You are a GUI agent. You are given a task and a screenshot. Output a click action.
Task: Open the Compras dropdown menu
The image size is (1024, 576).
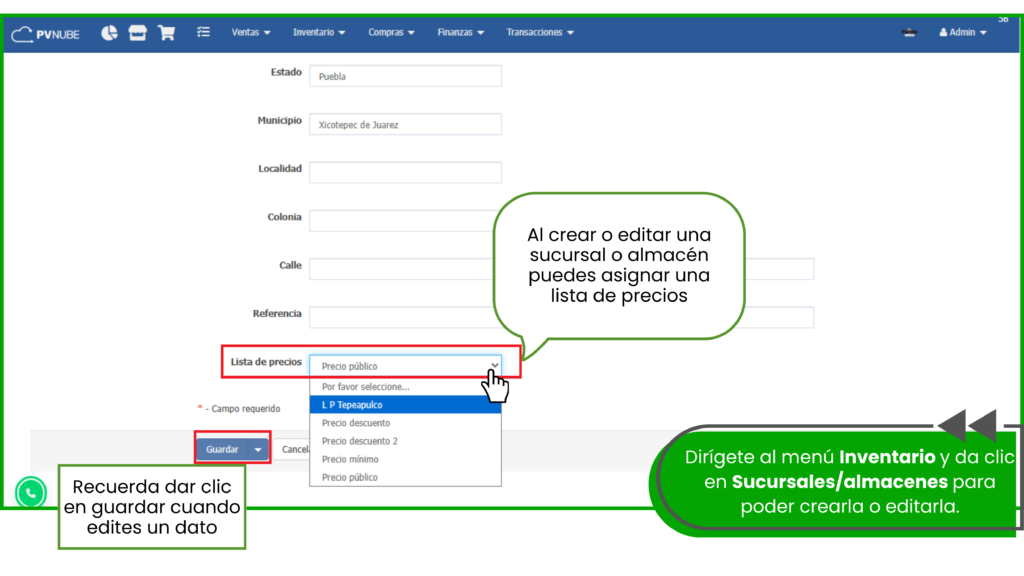pos(391,33)
